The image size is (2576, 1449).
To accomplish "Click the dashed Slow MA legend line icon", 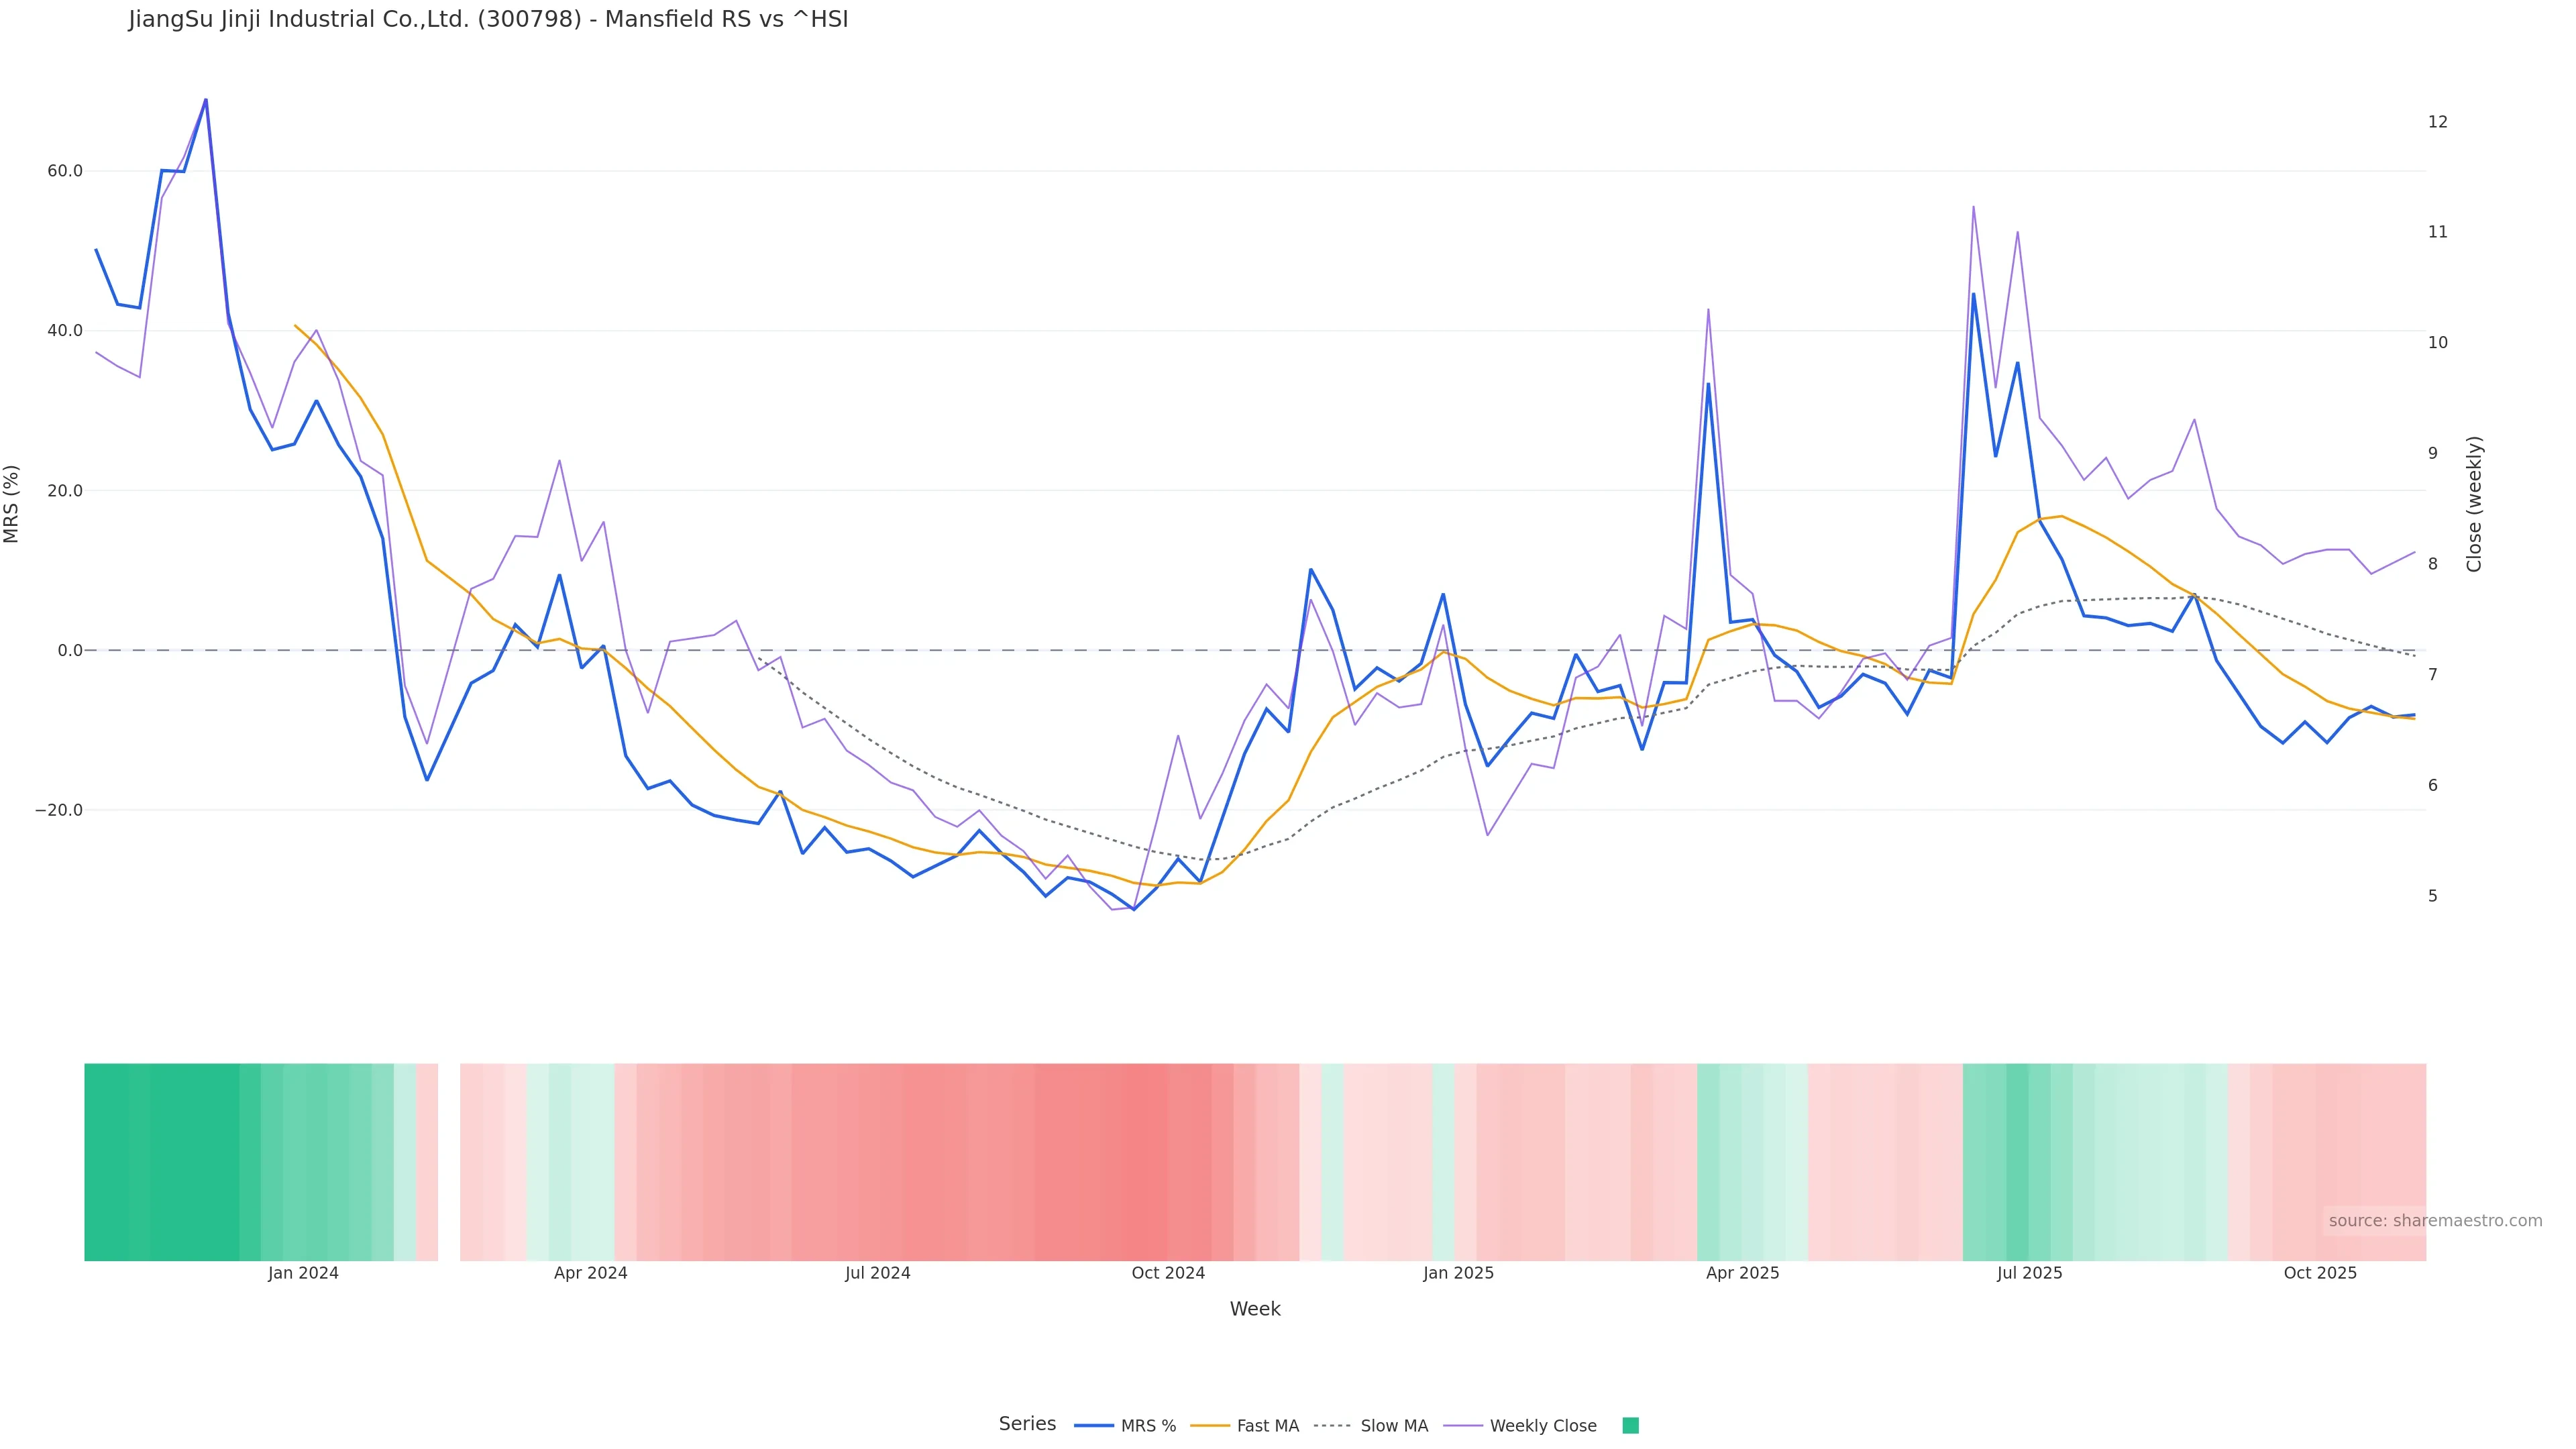I will [x=1332, y=1426].
